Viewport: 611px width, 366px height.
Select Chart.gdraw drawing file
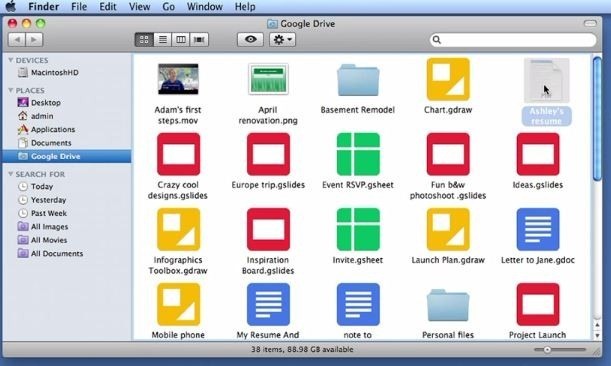click(x=448, y=79)
